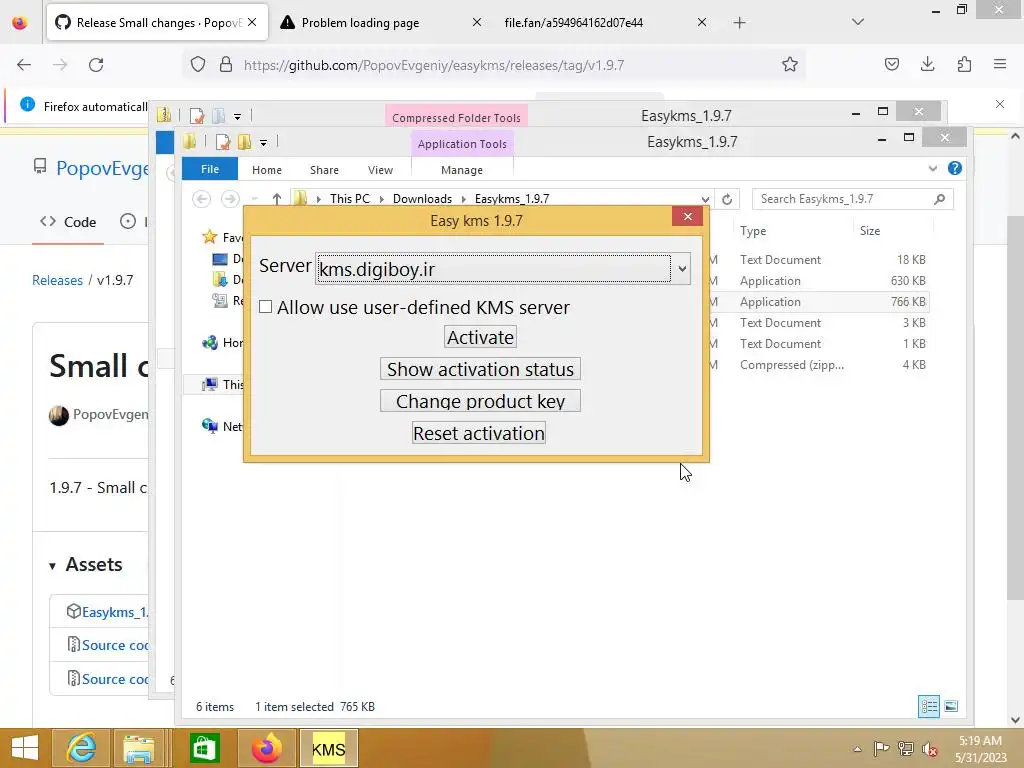
Task: Expand the Explorer ribbon chevron
Action: coord(933,168)
